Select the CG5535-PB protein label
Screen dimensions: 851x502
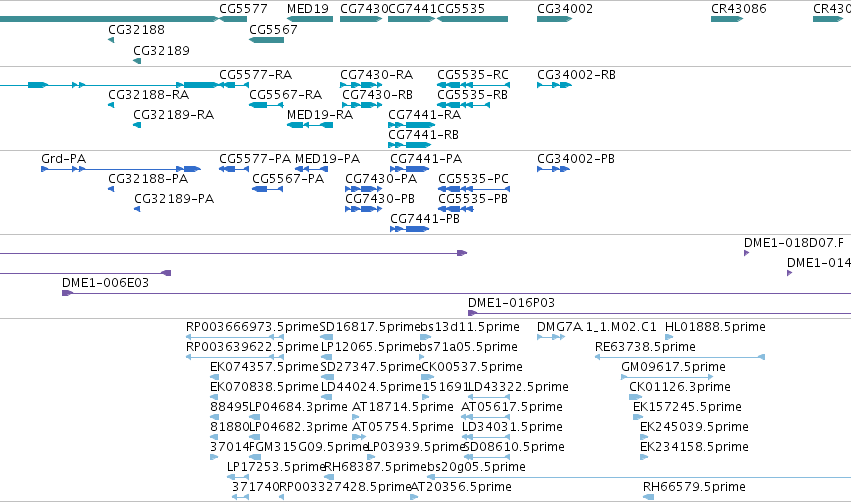point(473,199)
